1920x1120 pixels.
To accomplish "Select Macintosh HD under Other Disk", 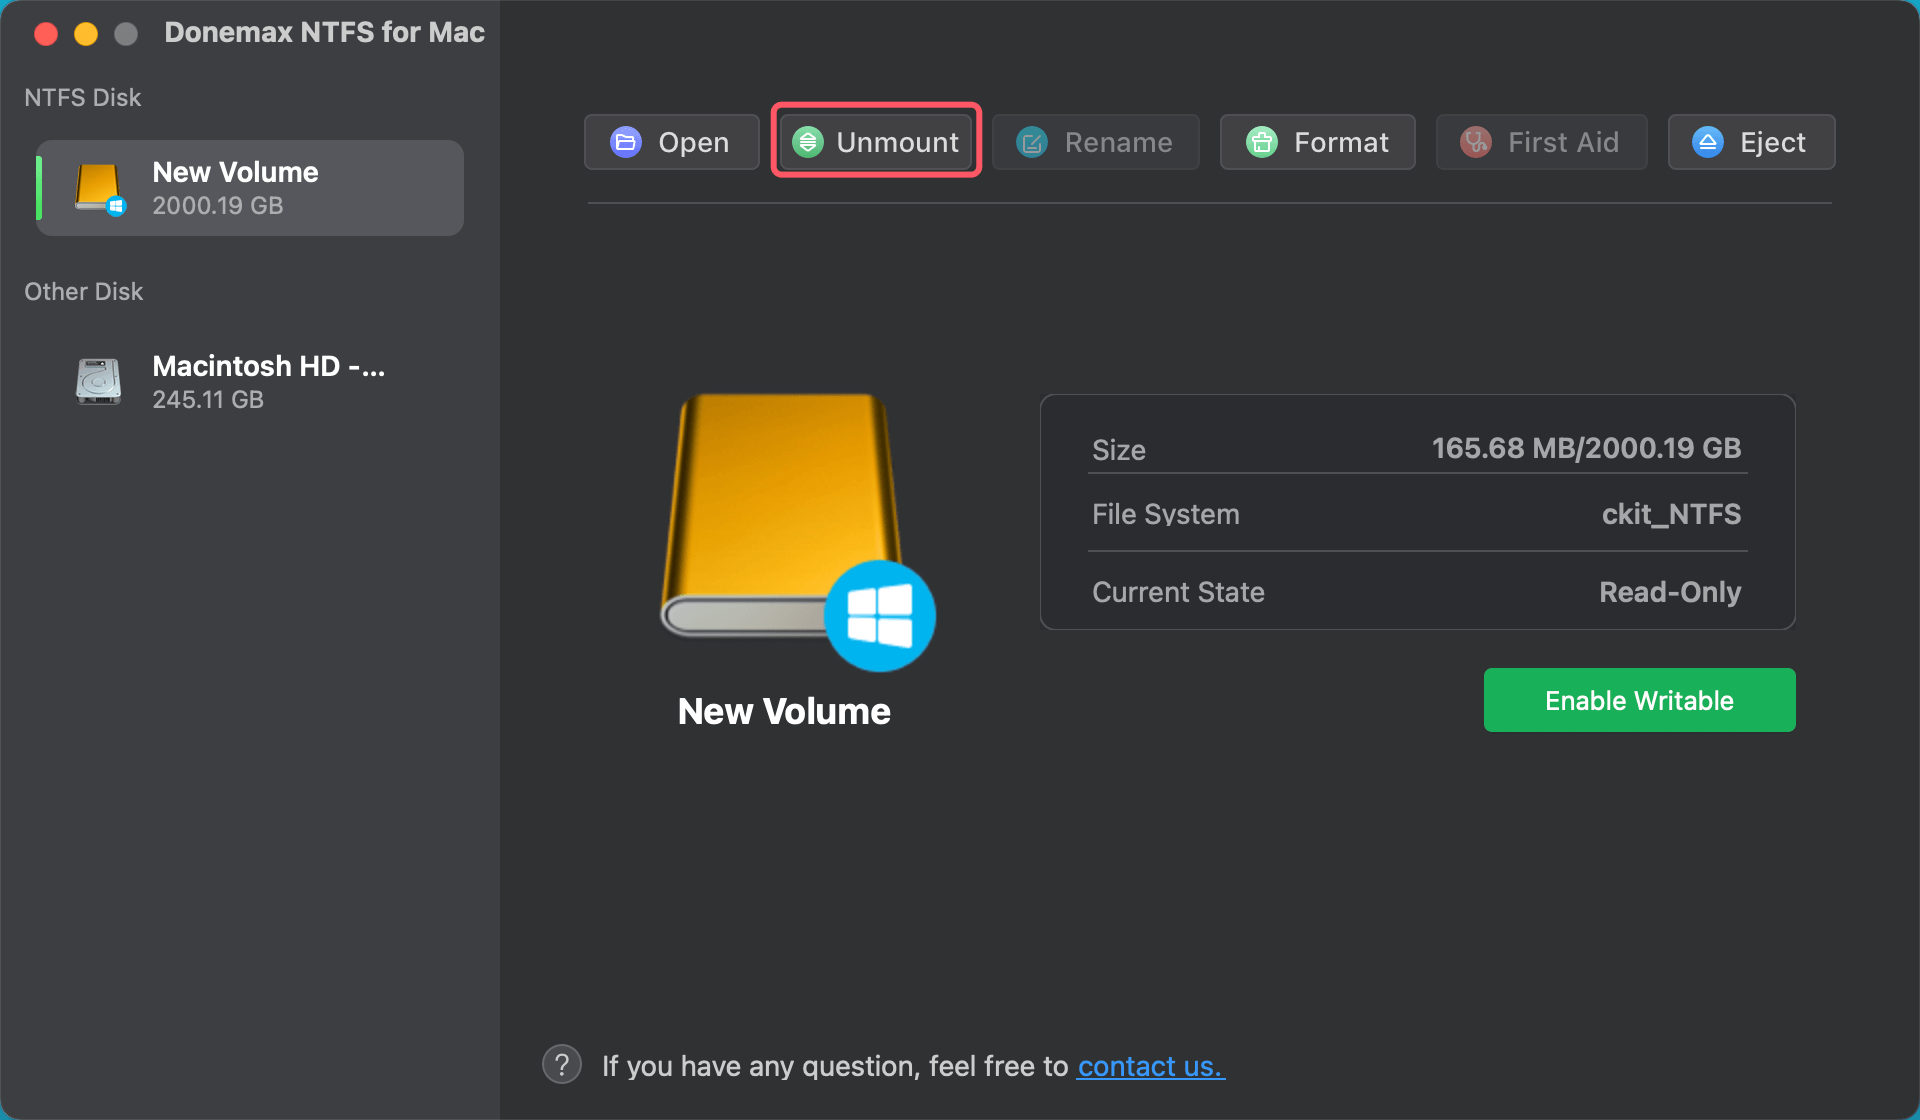I will 250,381.
